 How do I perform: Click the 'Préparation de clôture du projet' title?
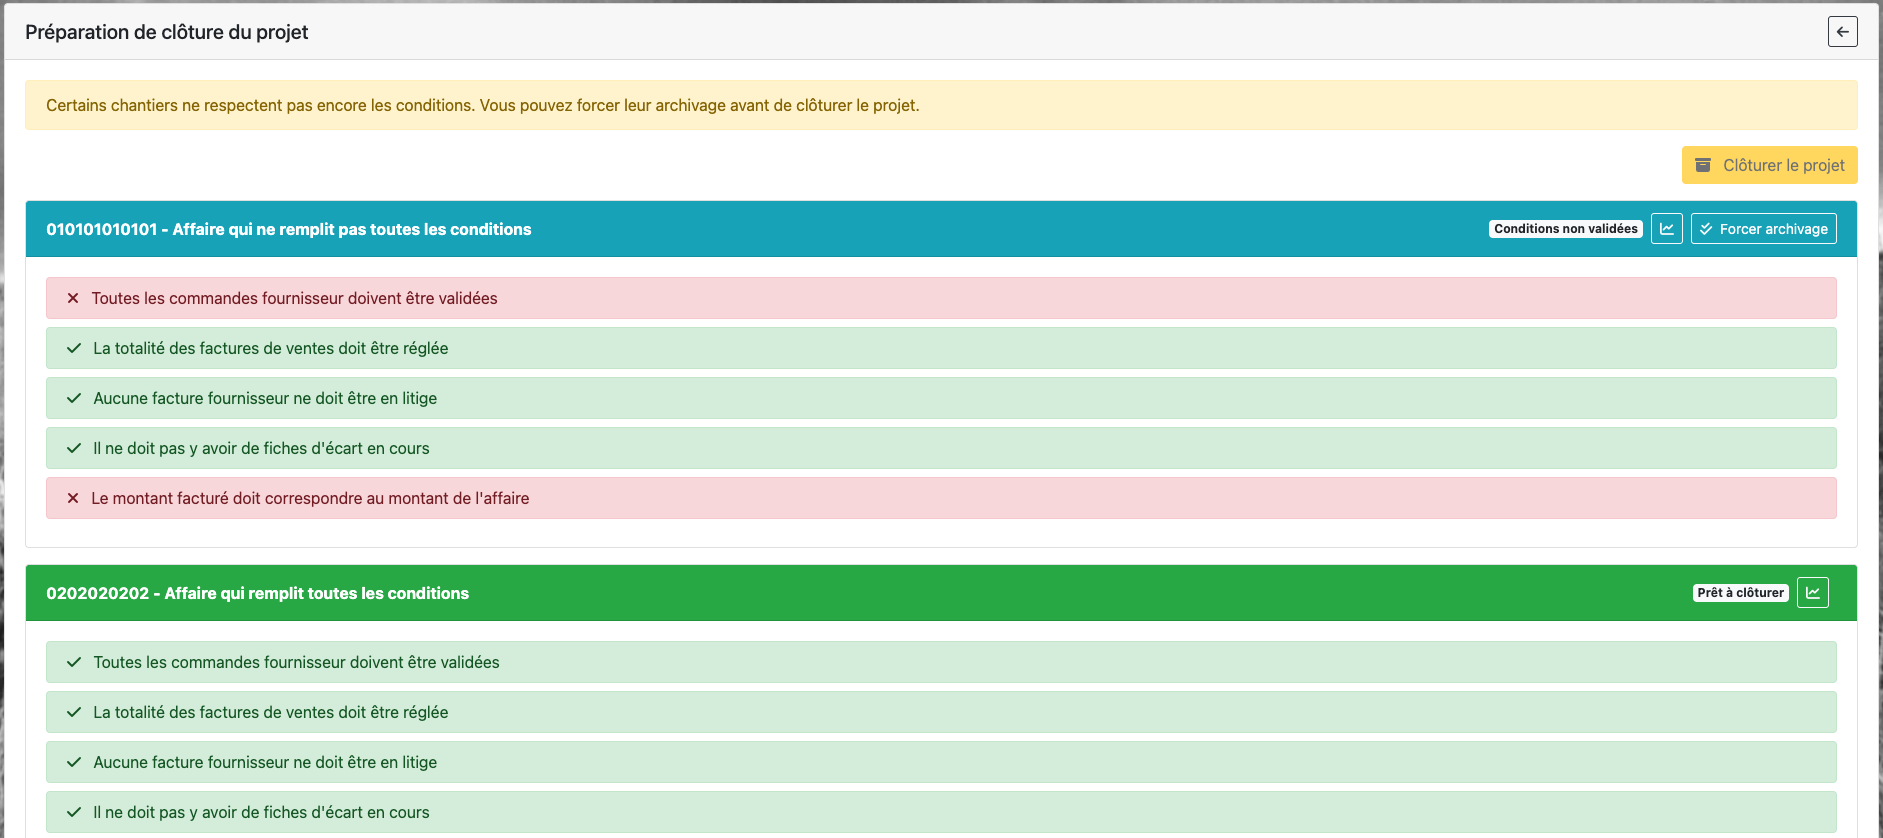tap(166, 32)
